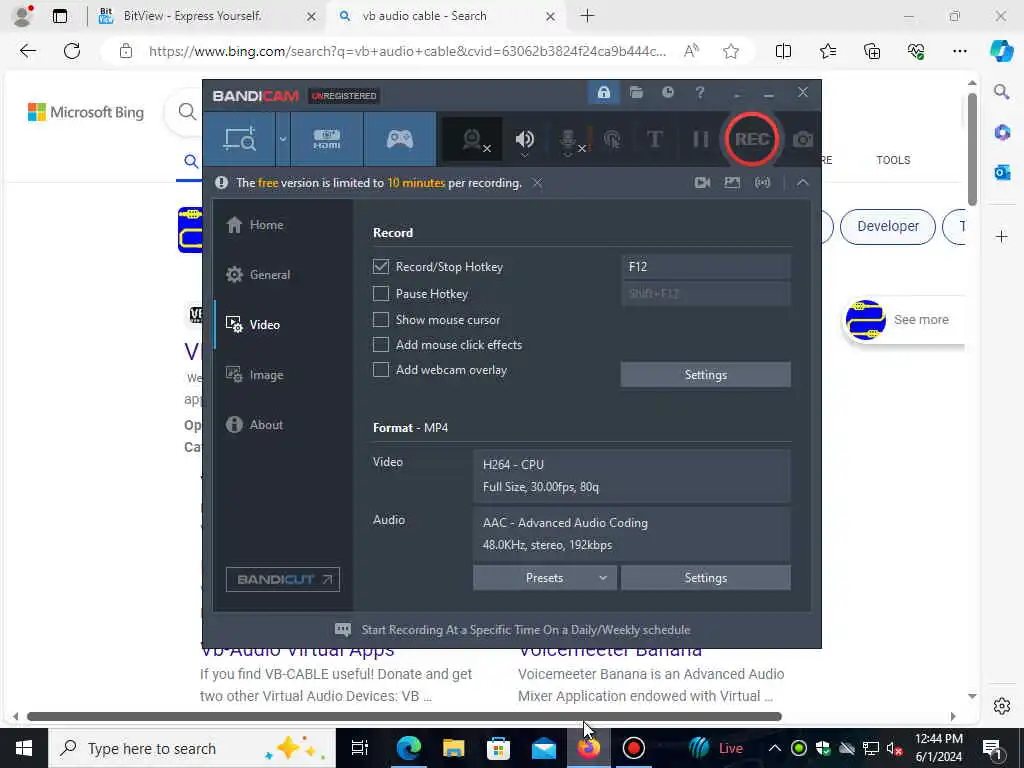Enable Add mouse click effects checkbox

381,344
